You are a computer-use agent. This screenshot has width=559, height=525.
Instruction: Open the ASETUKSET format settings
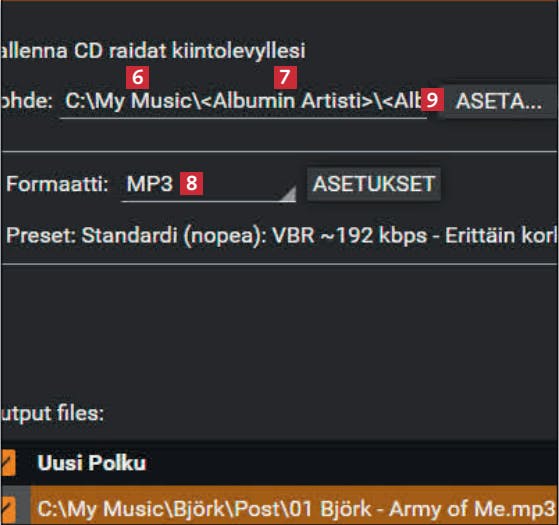[x=374, y=184]
